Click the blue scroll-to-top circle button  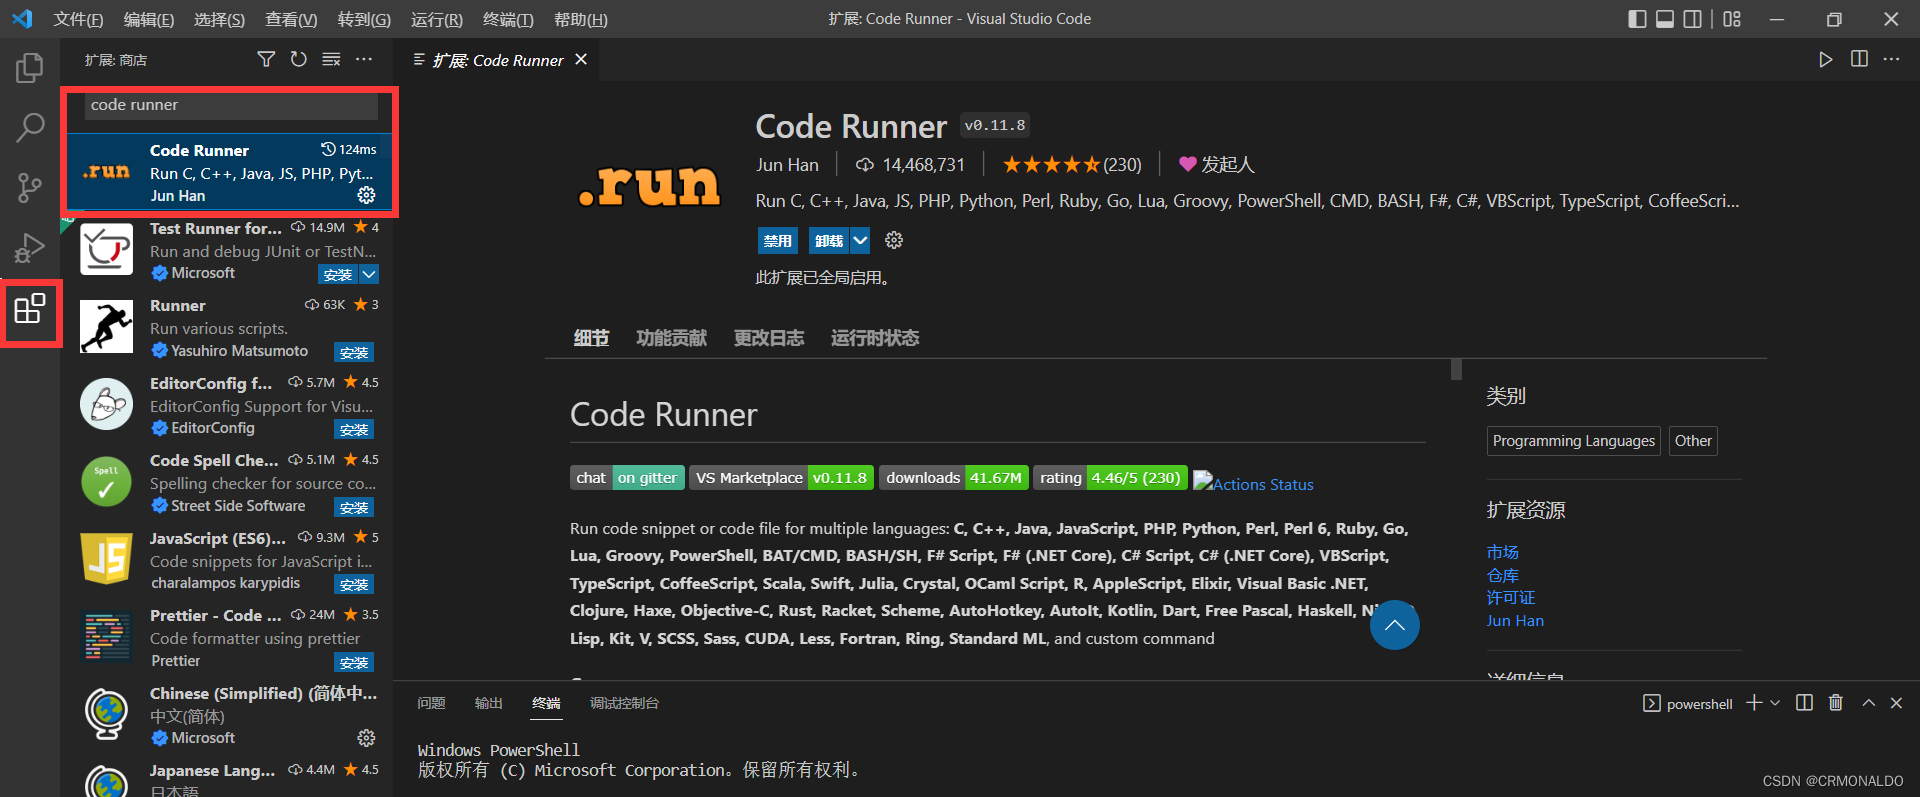point(1395,625)
